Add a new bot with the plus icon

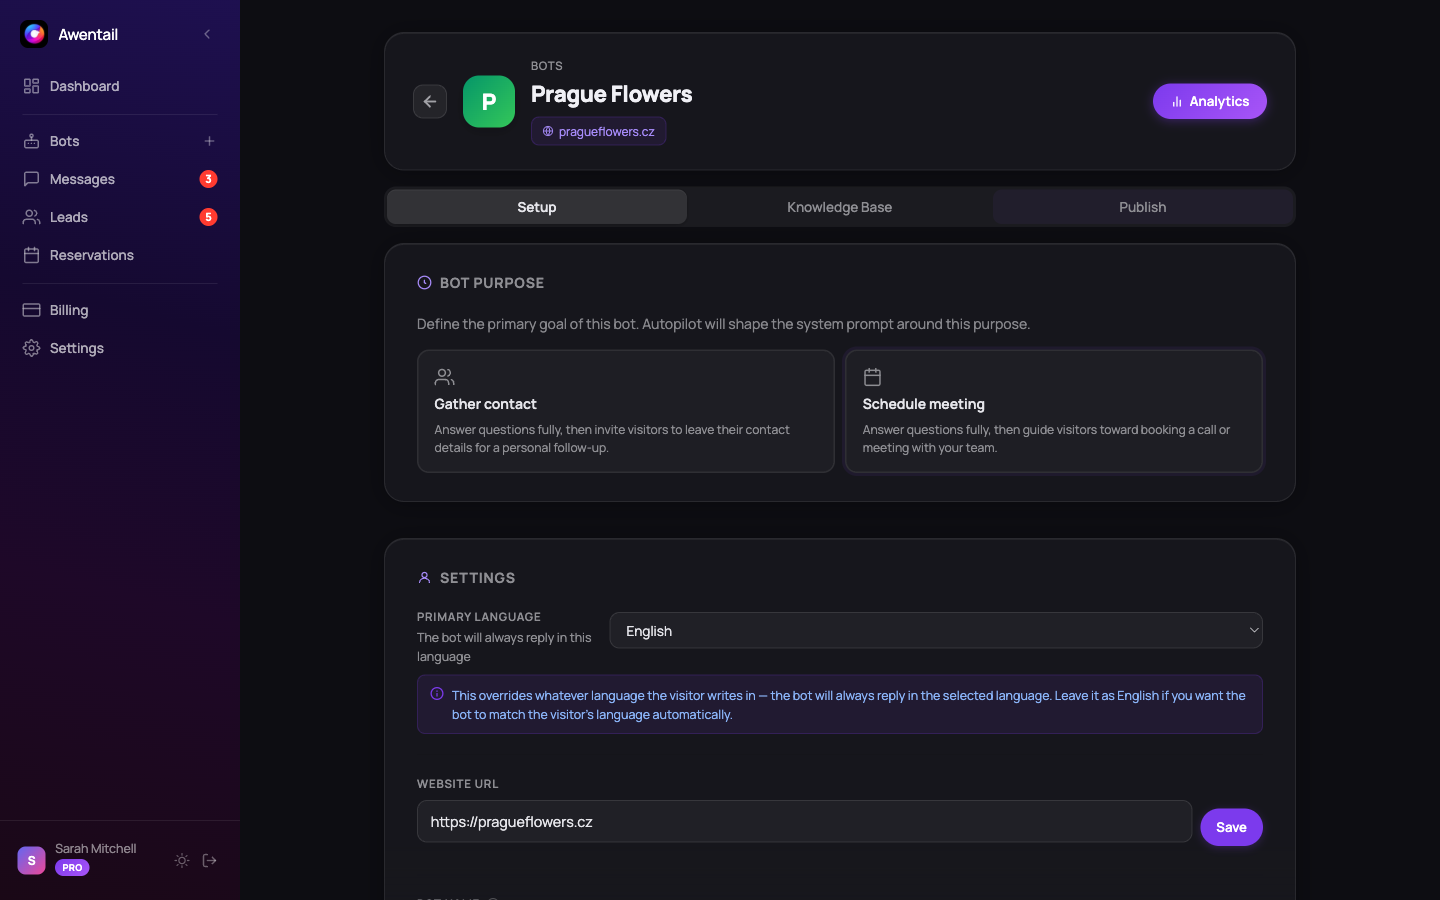click(209, 141)
